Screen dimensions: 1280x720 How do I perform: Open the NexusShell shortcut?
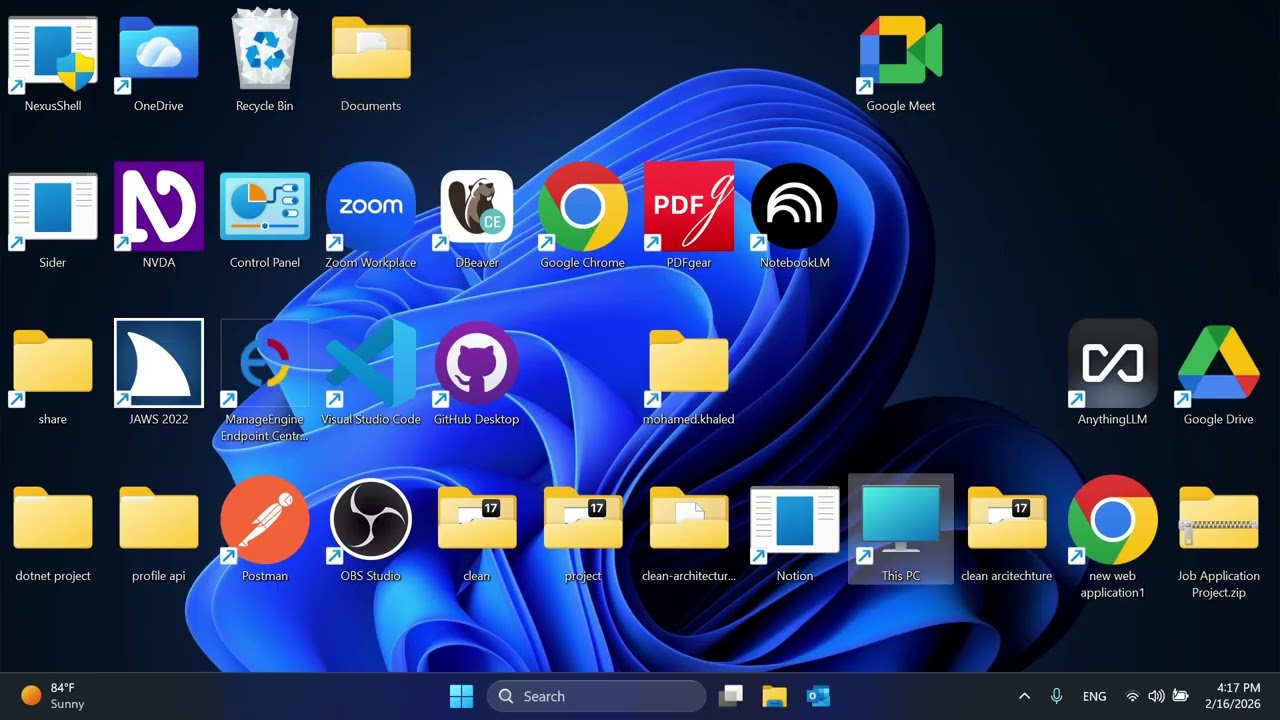[x=53, y=62]
